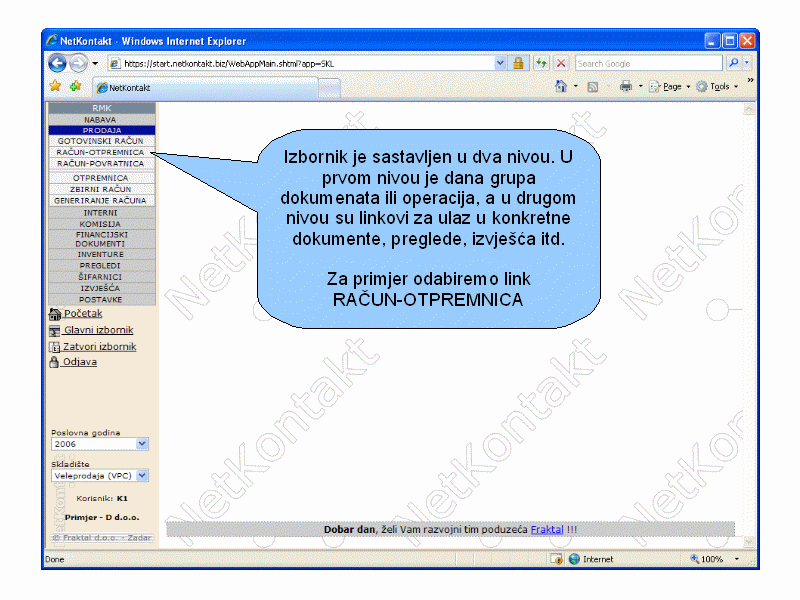Viewport: 800px width, 600px height.
Task: Open GENERIRANJE RAČUNA link
Action: pyautogui.click(x=102, y=201)
